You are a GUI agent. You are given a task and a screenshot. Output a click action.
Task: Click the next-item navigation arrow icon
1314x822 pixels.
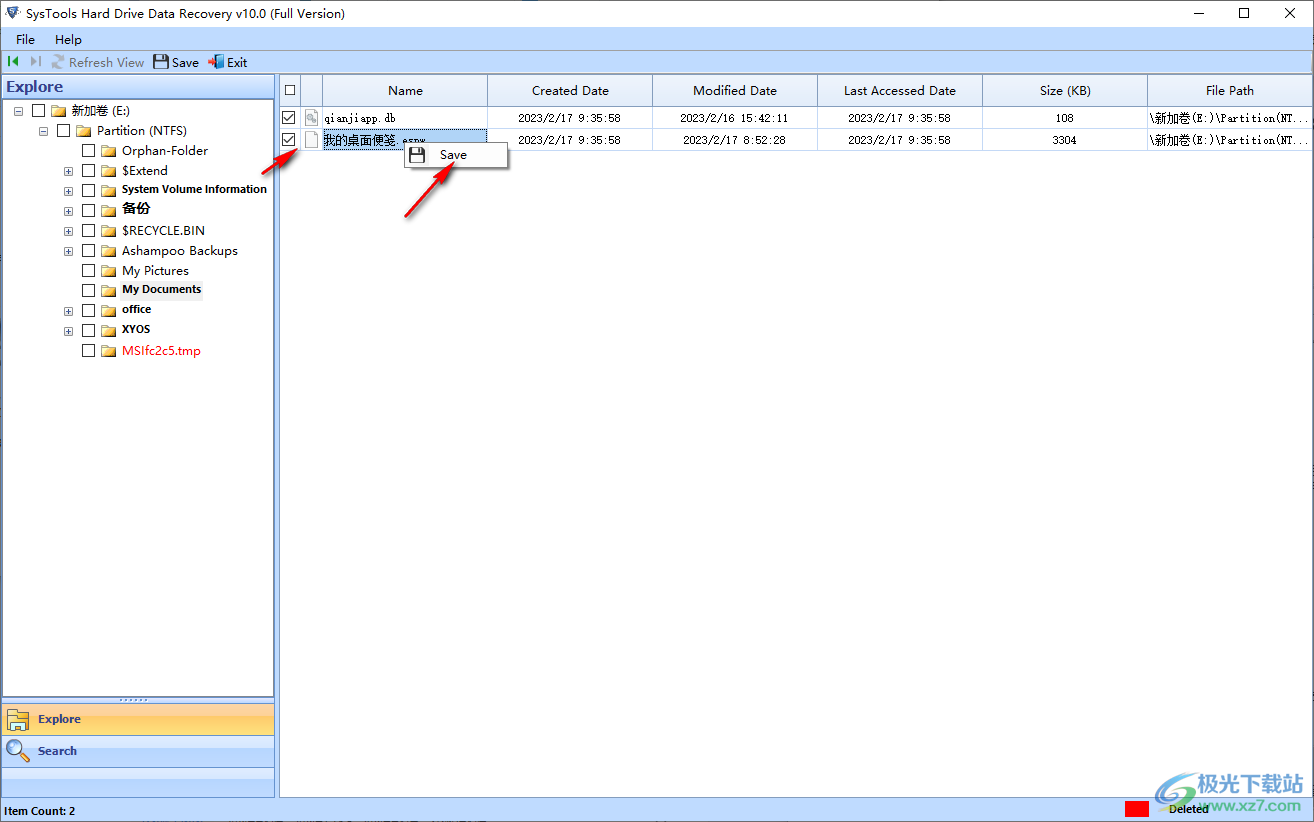[36, 62]
